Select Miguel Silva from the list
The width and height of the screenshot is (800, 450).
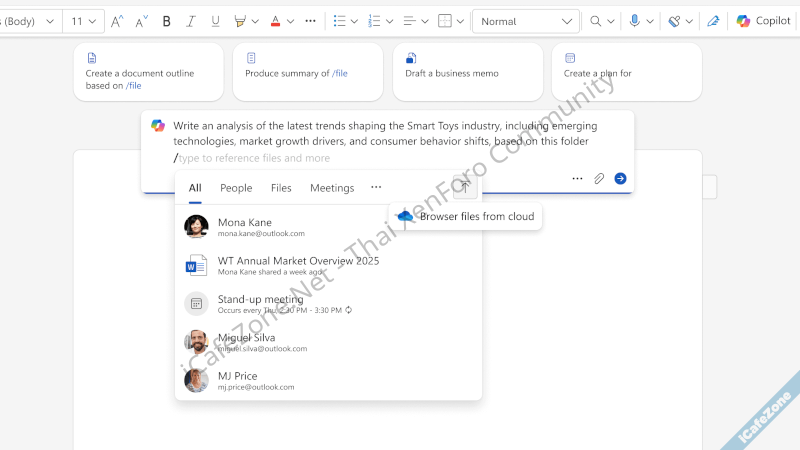point(329,342)
